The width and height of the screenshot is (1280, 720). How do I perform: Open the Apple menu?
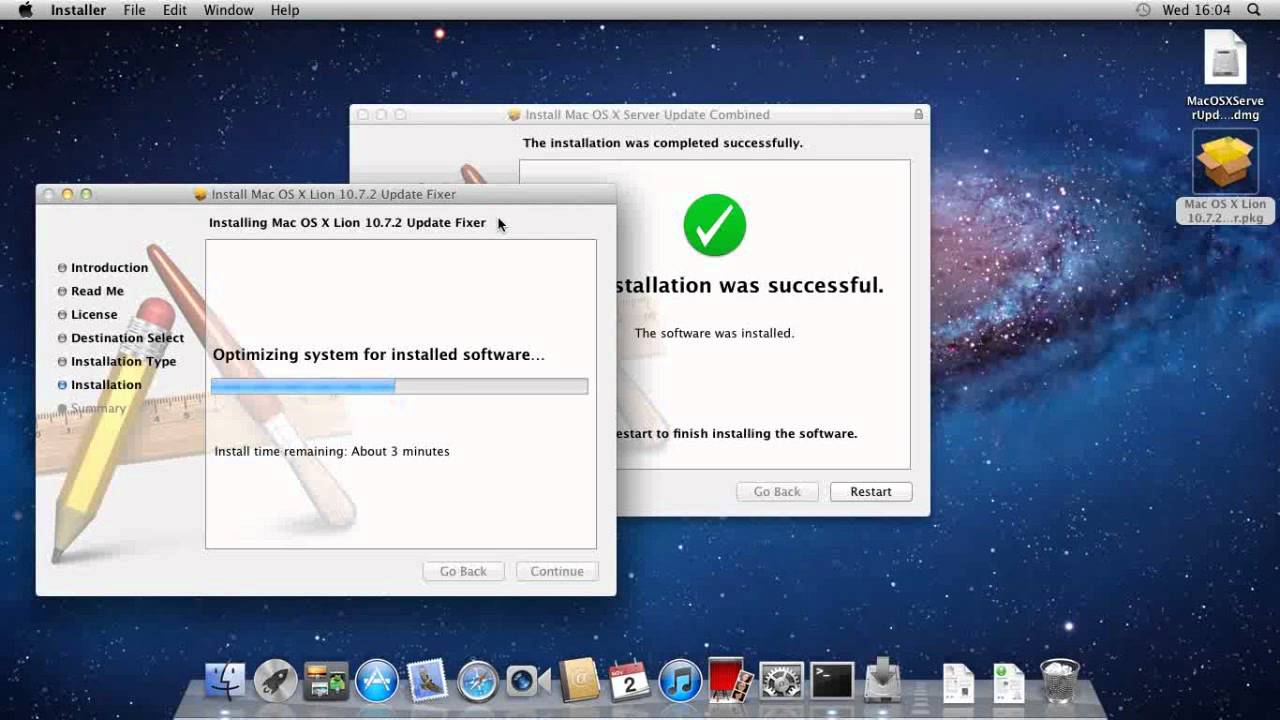[25, 10]
